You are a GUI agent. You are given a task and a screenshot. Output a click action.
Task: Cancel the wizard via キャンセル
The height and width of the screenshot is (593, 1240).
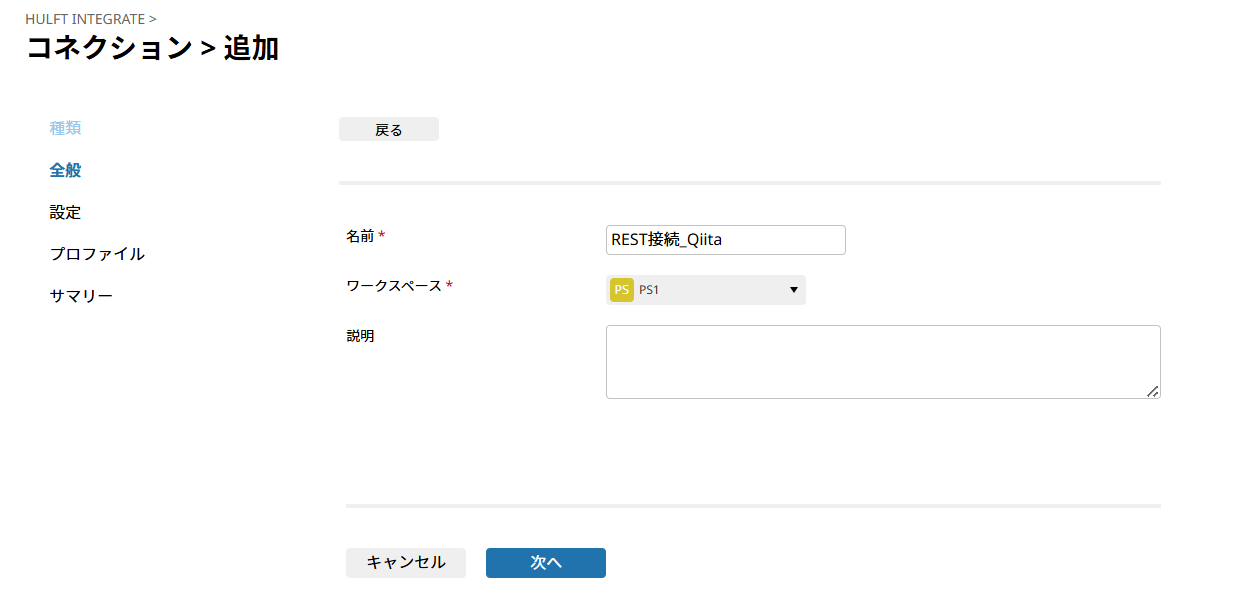click(405, 562)
